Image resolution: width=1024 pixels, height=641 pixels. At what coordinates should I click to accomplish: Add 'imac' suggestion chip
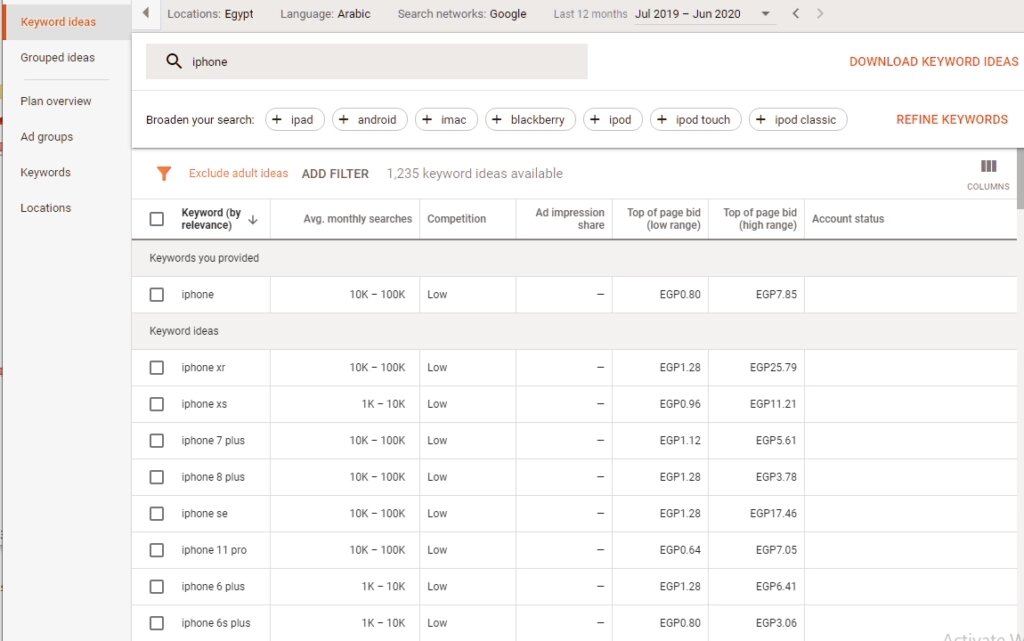tap(446, 119)
